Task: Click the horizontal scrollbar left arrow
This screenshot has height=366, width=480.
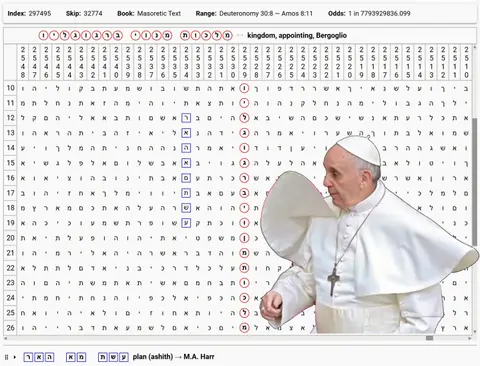Action: (6, 338)
